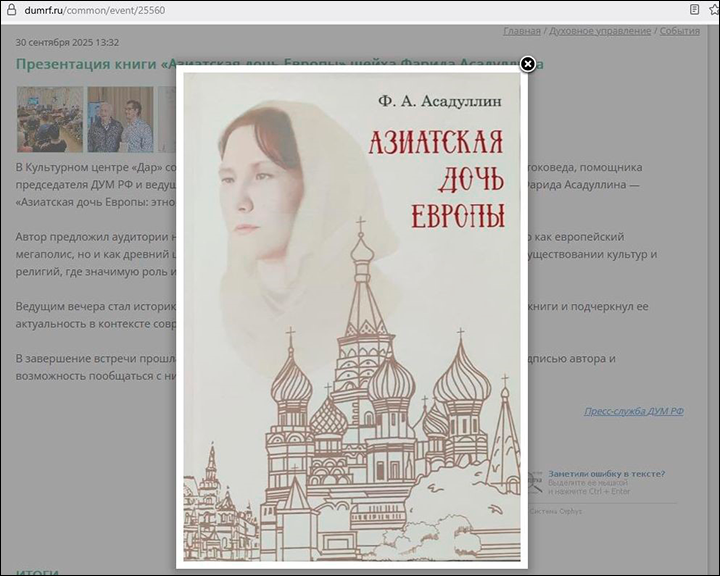Screen dimensions: 720x576
Task: Click the red Азиатская дочь Европы cover title
Action: pyautogui.click(x=434, y=178)
